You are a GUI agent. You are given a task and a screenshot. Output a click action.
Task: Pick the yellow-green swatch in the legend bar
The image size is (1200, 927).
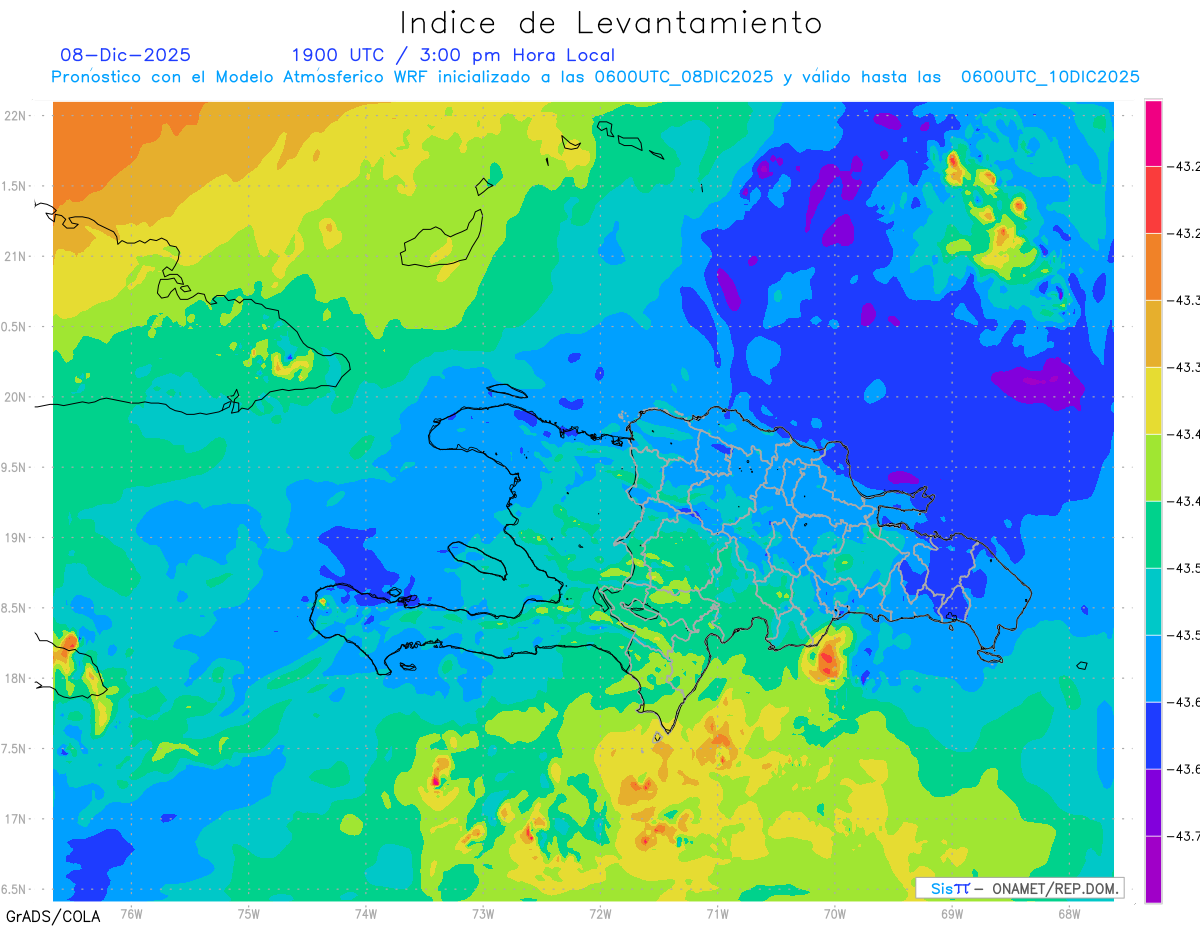point(1153,468)
